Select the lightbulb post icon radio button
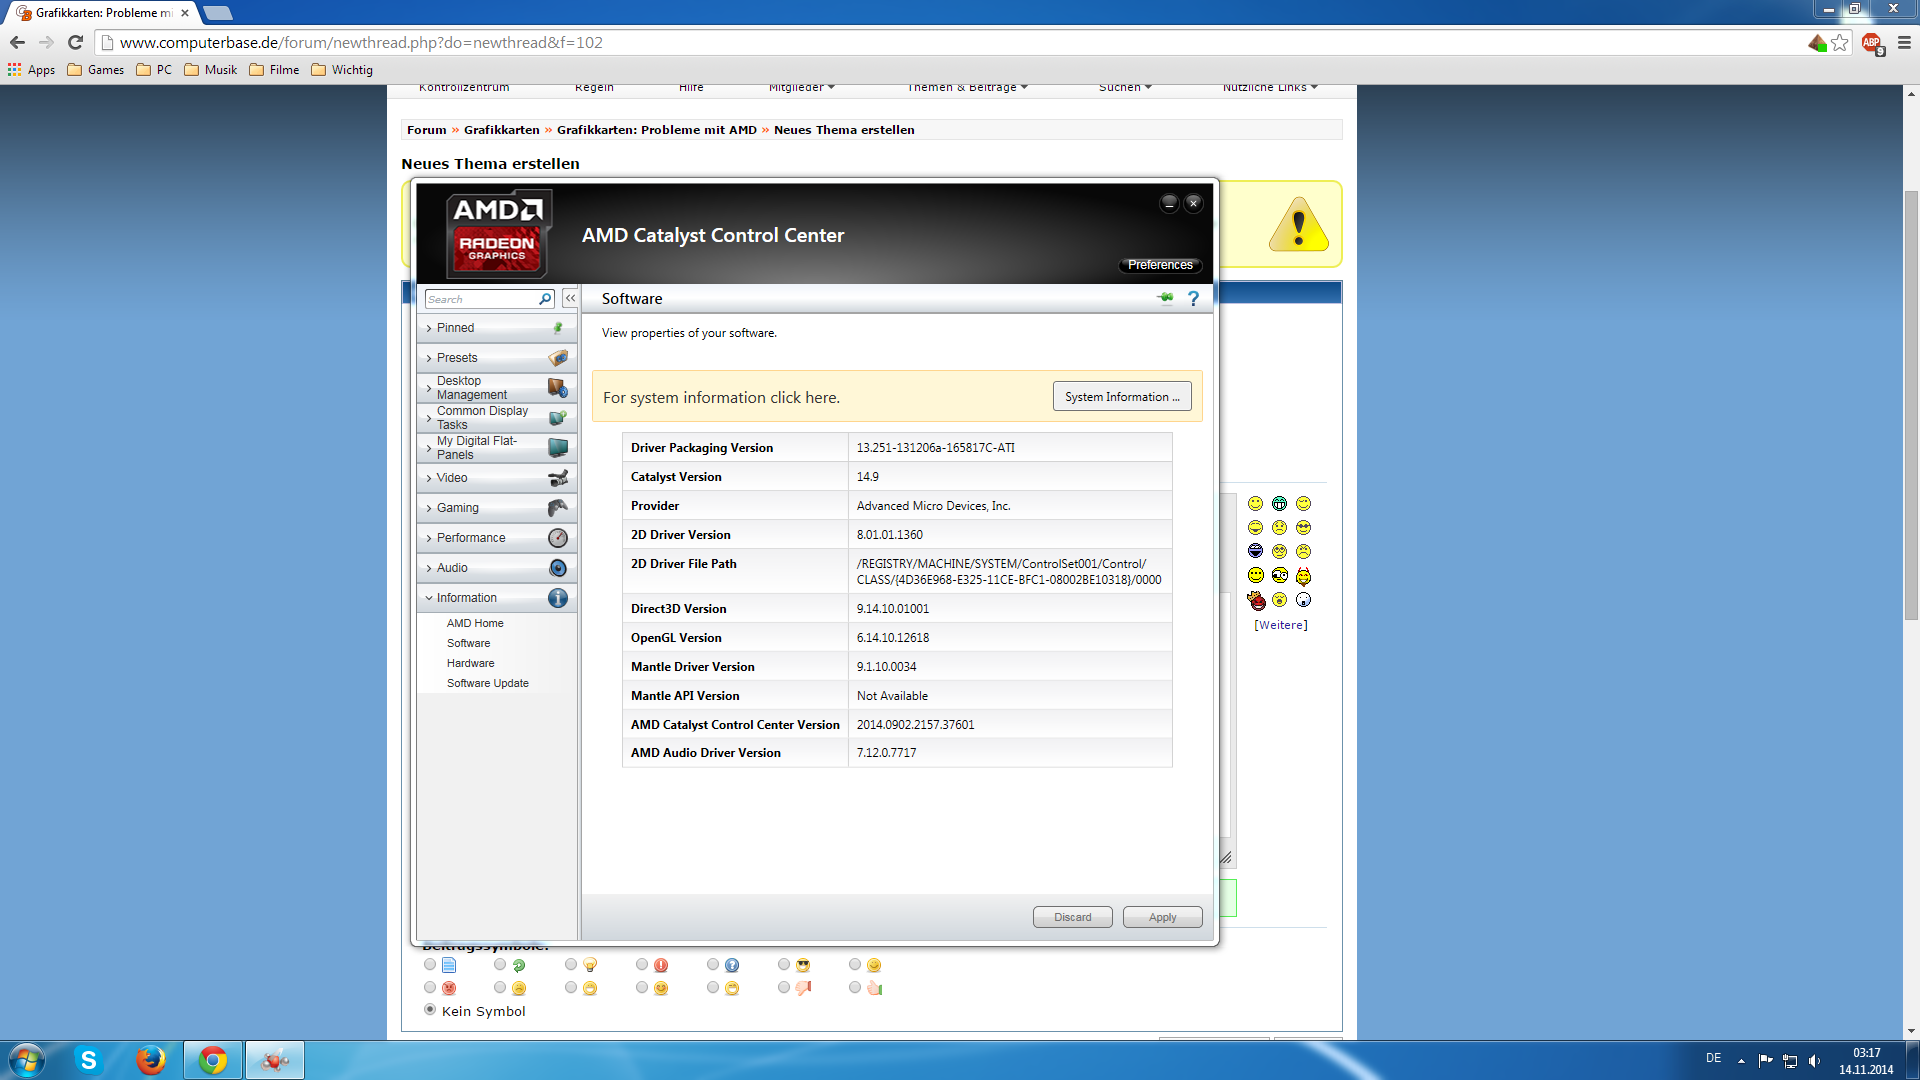1920x1080 pixels. coord(571,965)
